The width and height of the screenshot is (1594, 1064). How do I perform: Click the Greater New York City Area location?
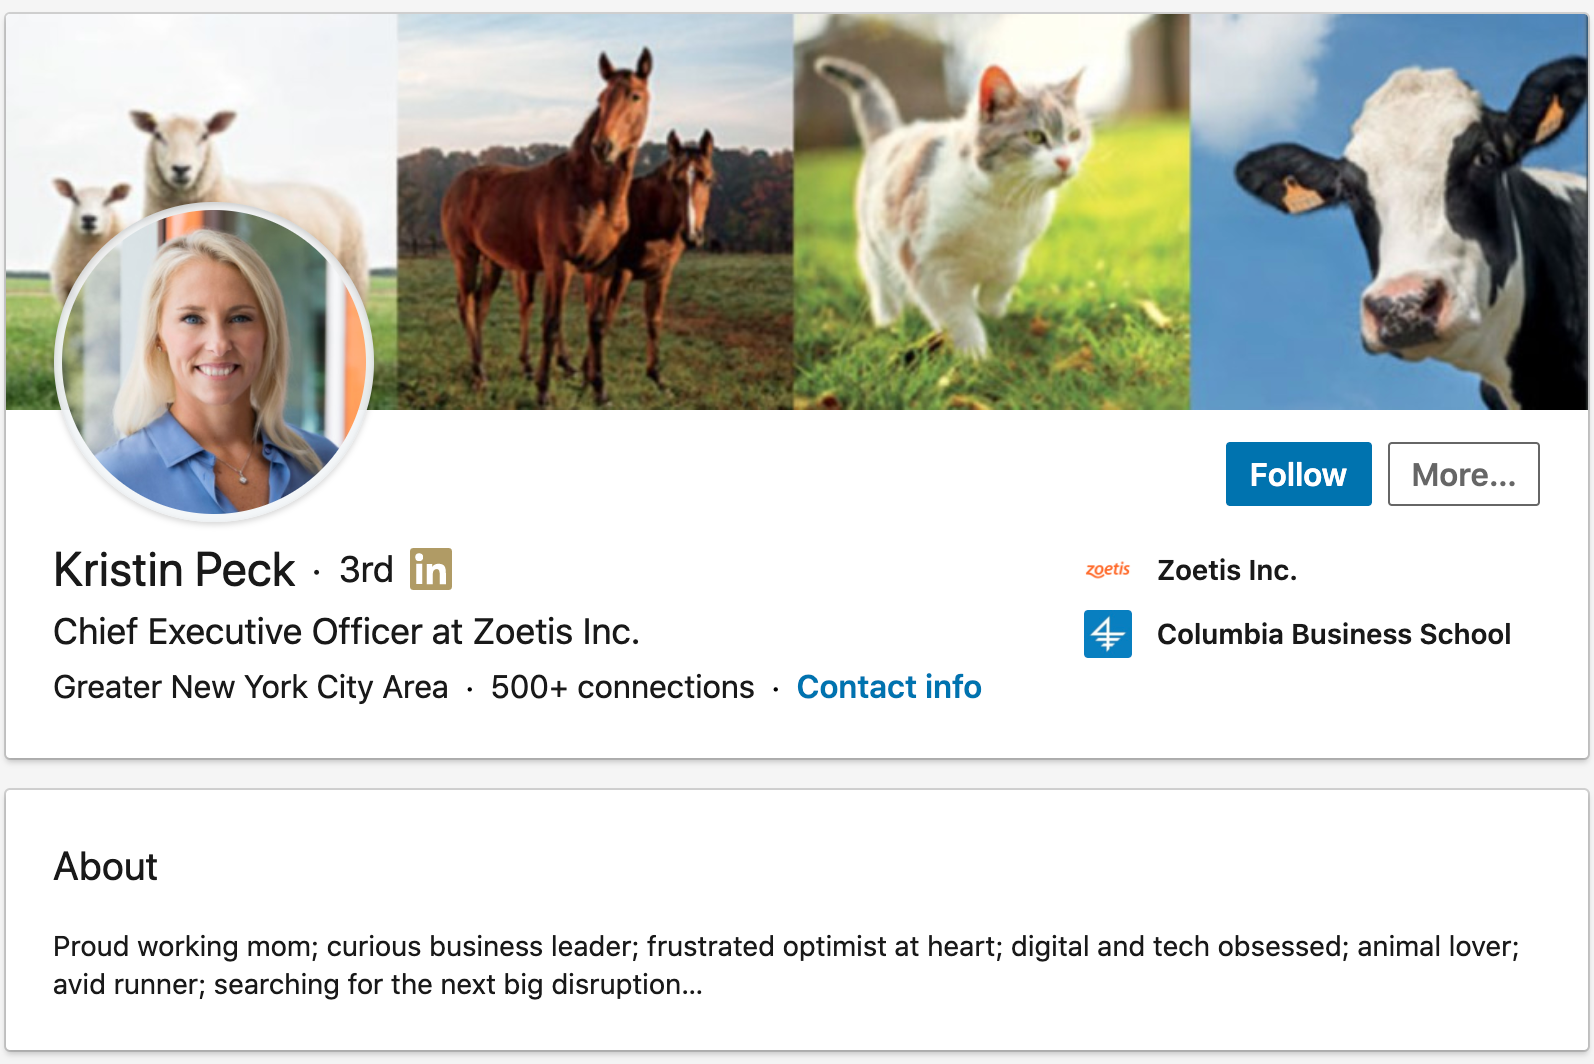click(x=250, y=687)
